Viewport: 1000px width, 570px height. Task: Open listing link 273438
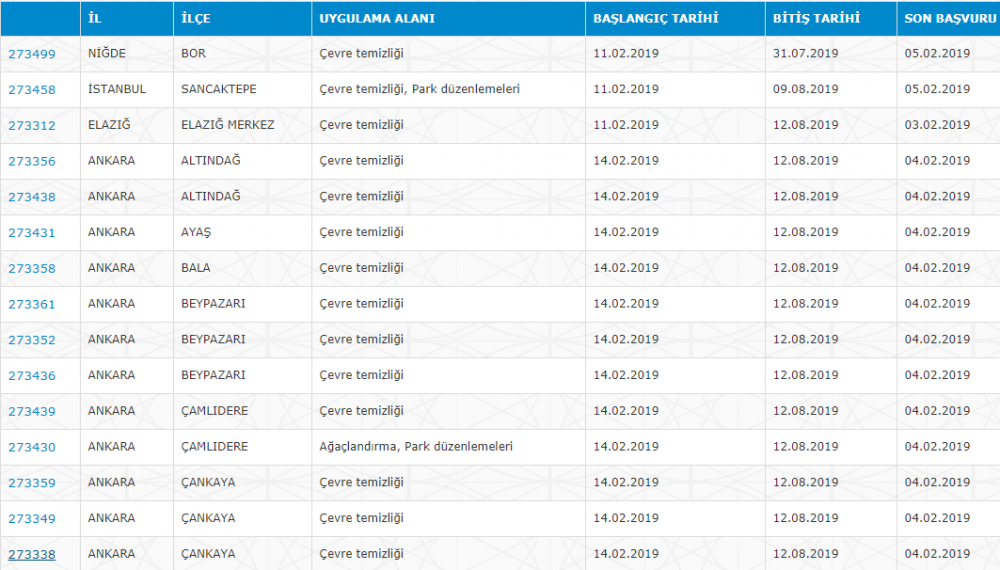(32, 198)
